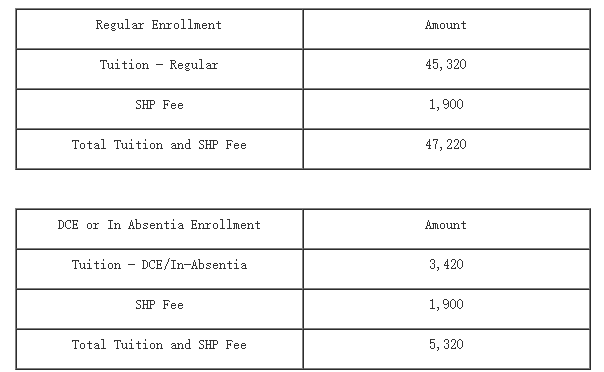
Task: Click the 1,900 value in second table
Action: tap(446, 304)
